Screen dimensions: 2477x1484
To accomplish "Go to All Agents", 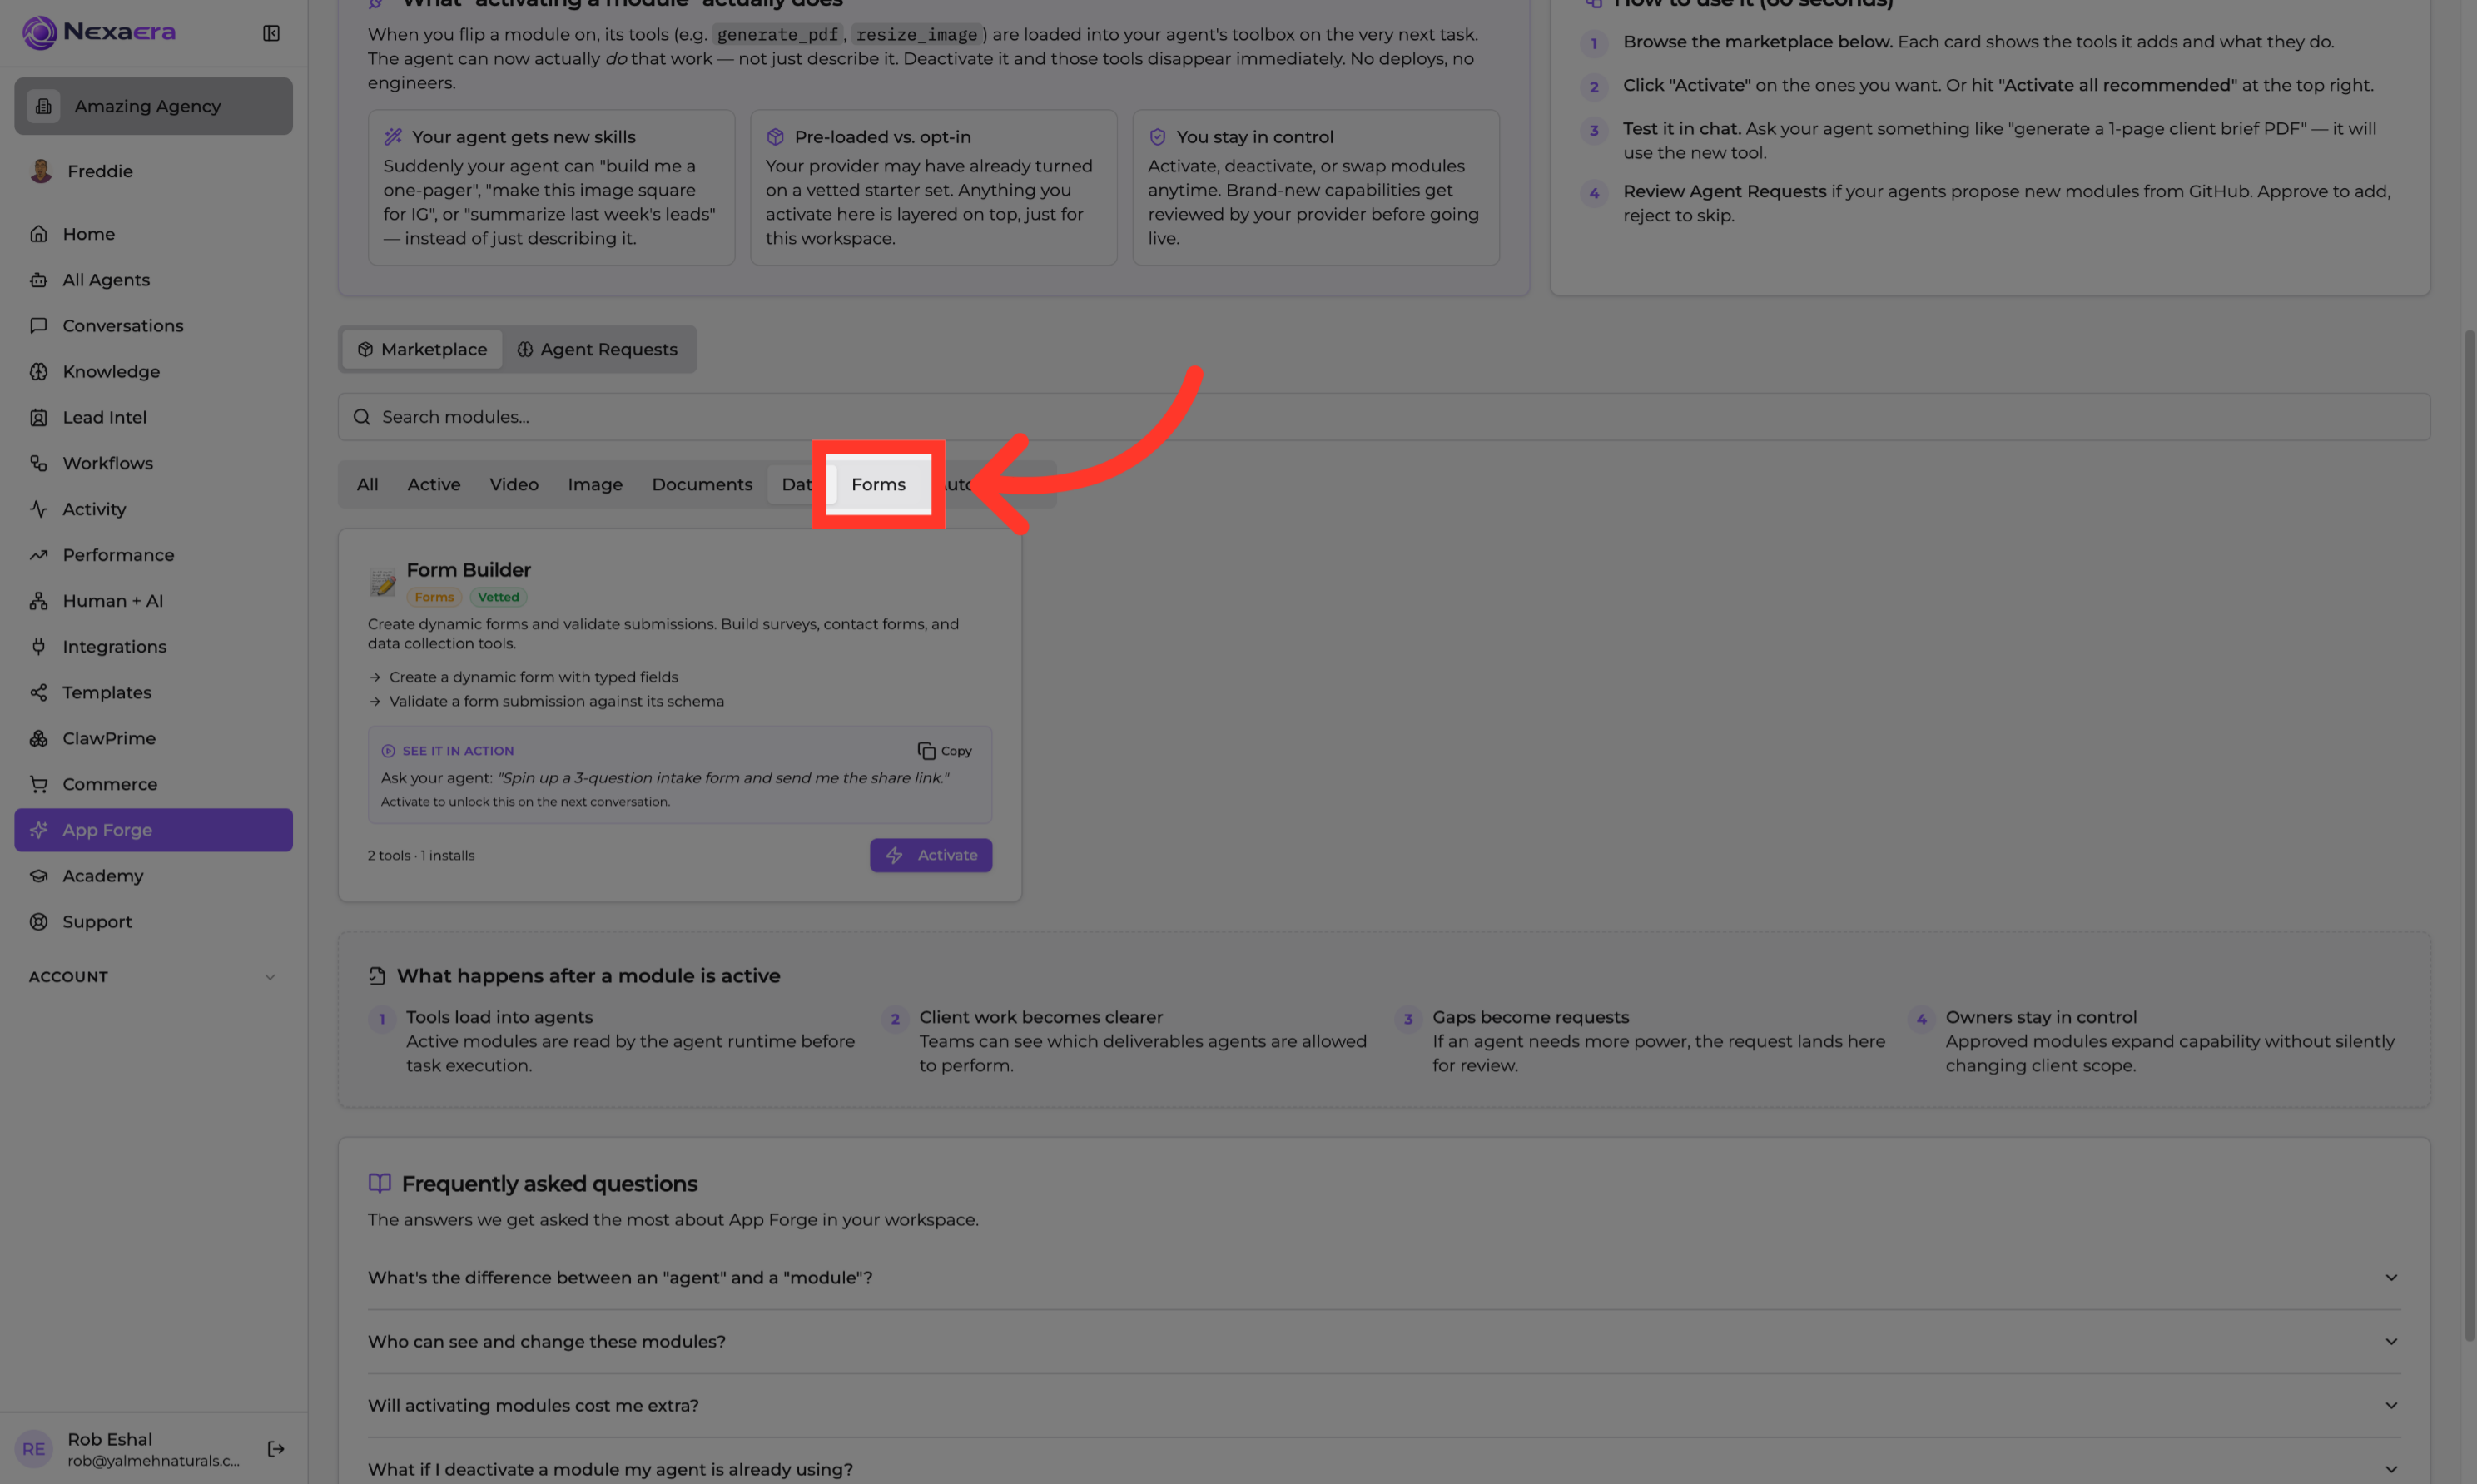I will coord(153,280).
